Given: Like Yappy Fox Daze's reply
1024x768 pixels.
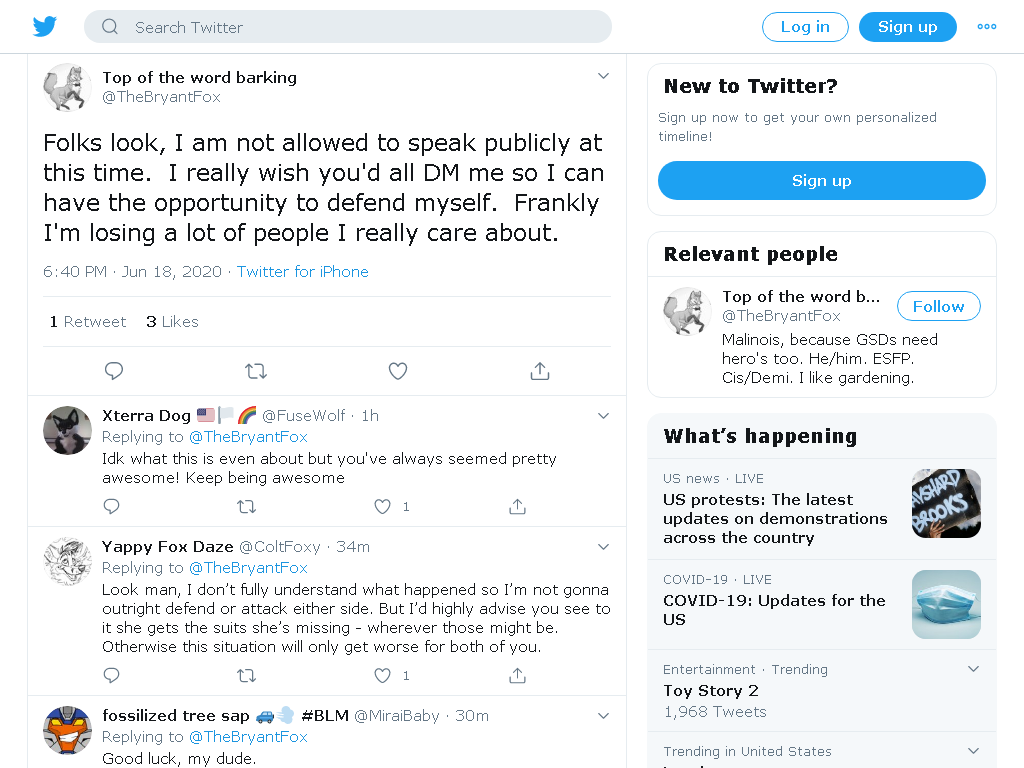Looking at the screenshot, I should (x=382, y=675).
